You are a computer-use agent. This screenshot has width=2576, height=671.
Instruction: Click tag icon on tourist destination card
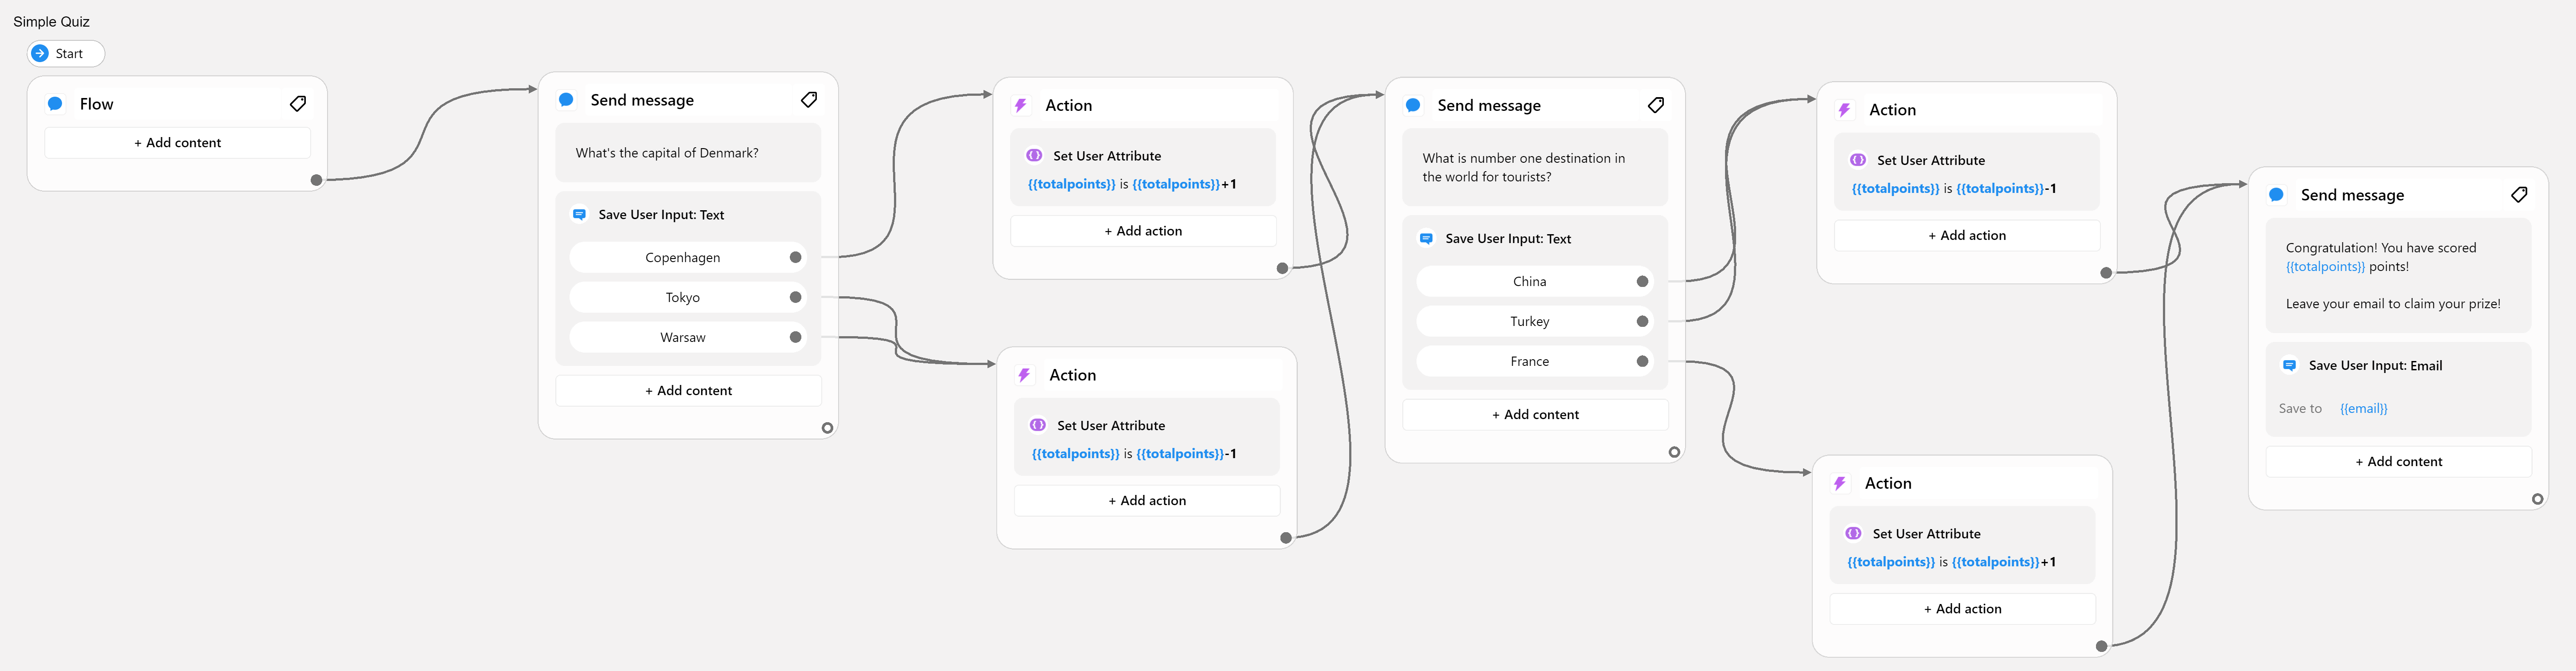1656,105
